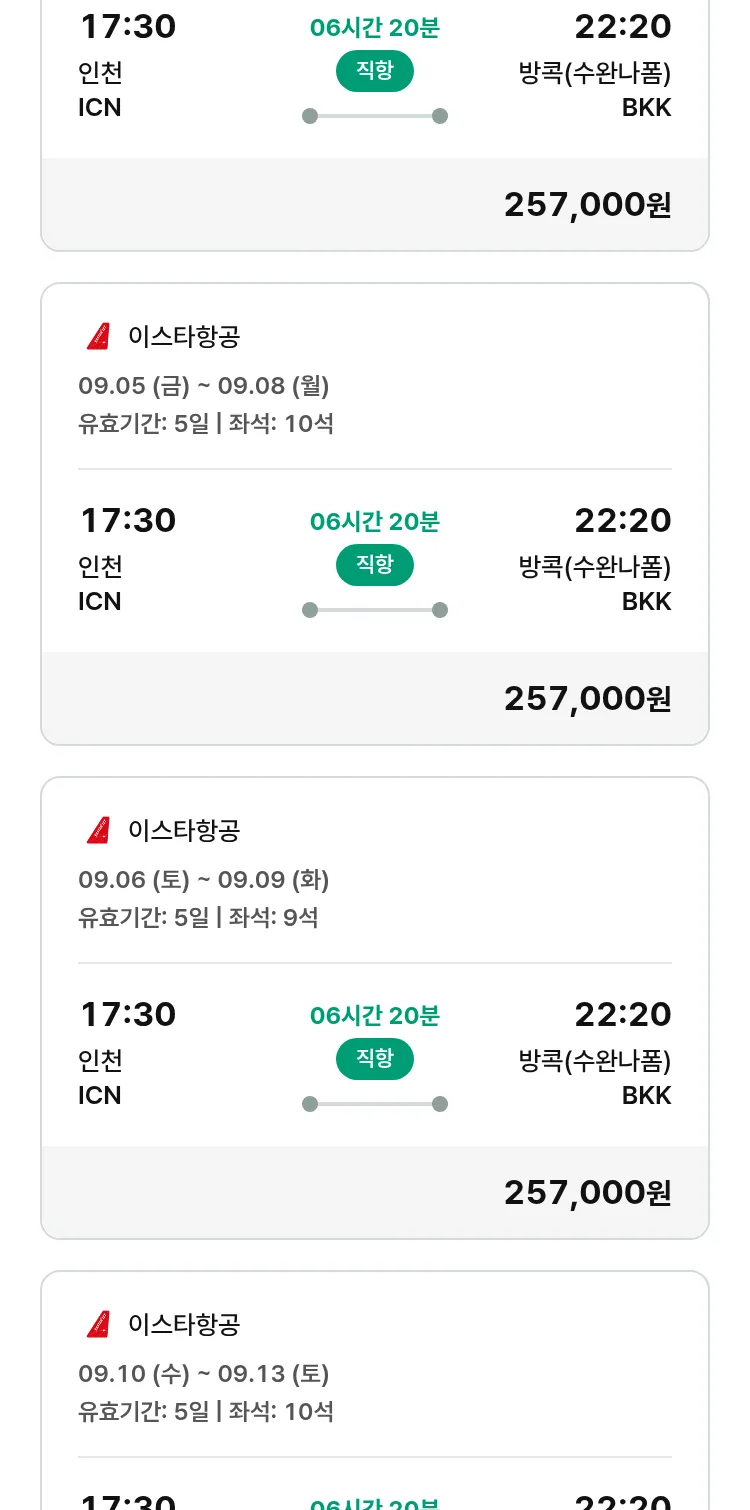Click route line on the 9석 flight card
Image resolution: width=750 pixels, height=1510 pixels.
375,1104
